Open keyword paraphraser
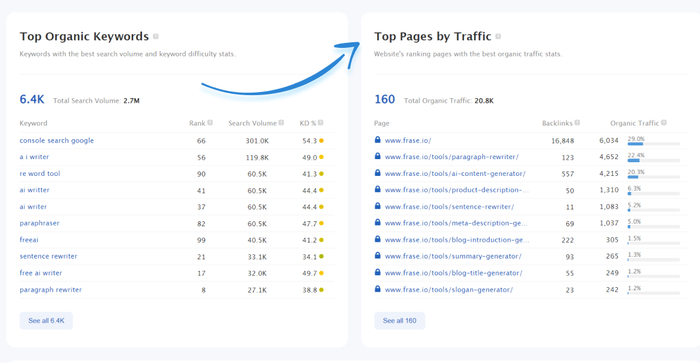 click(x=39, y=223)
